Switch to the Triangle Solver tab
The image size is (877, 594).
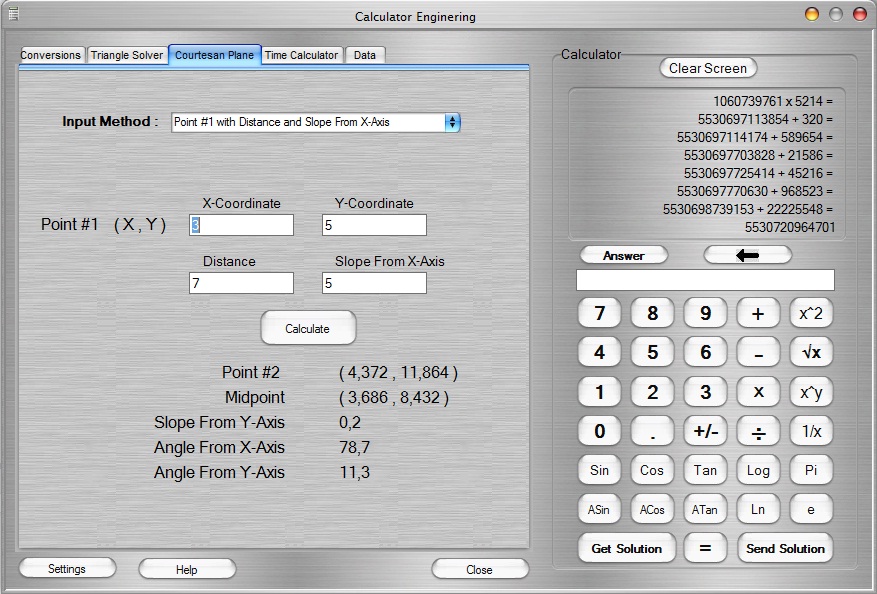point(127,55)
